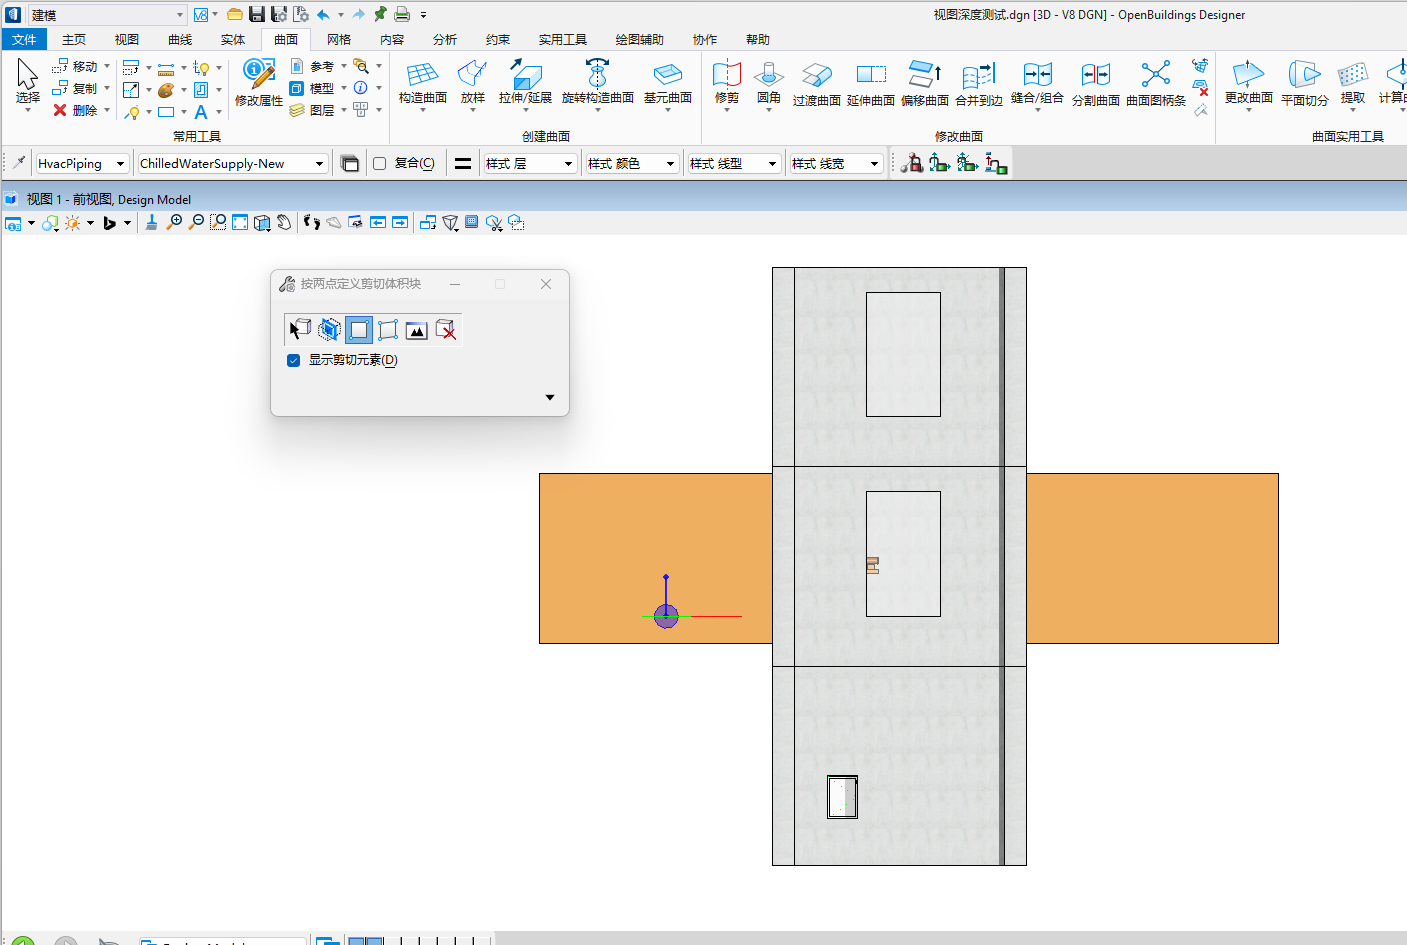Select the 放样 (Loft) surface tool

pos(472,75)
